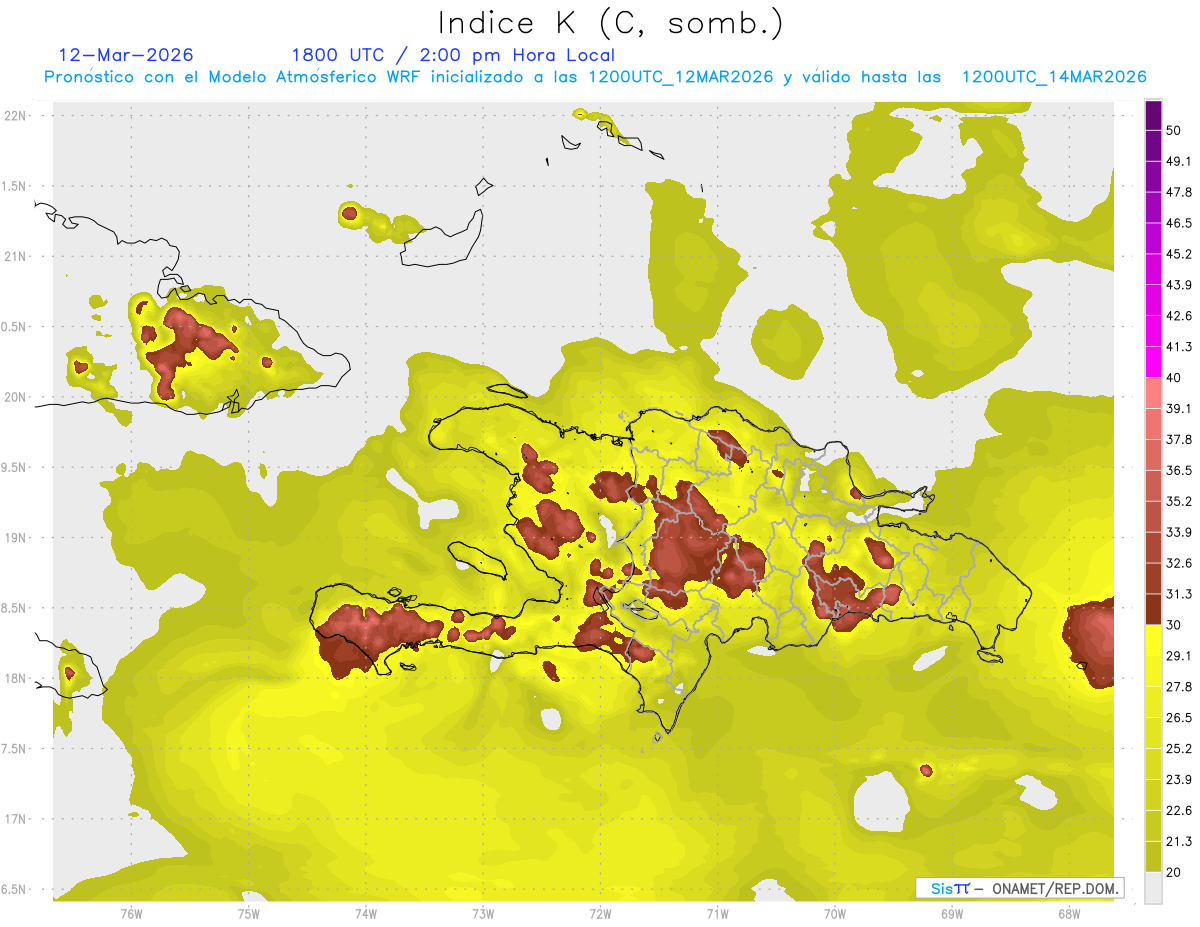This screenshot has width=1200, height=927.
Task: Click colorbar value "50"
Action: click(1175, 130)
